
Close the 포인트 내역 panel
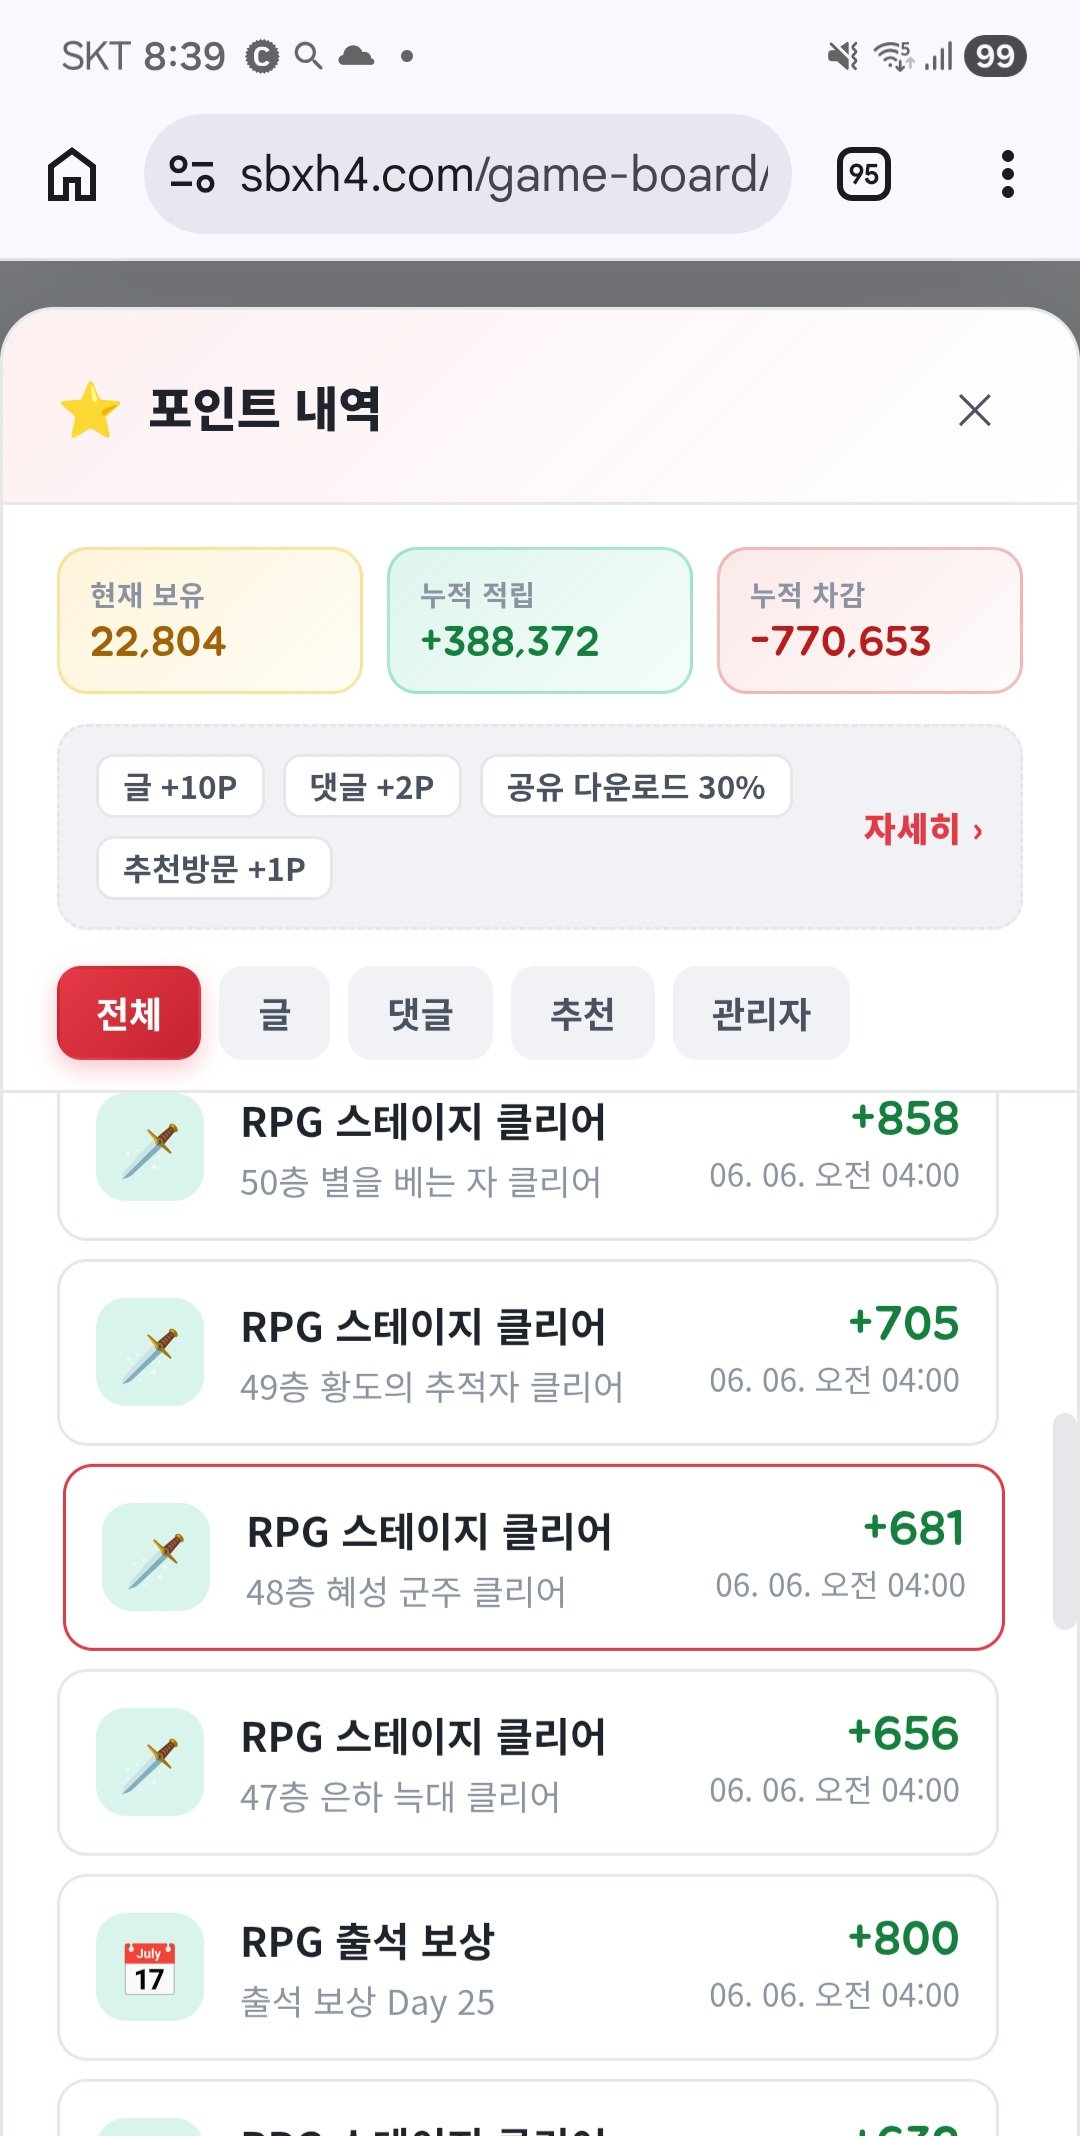coord(974,410)
